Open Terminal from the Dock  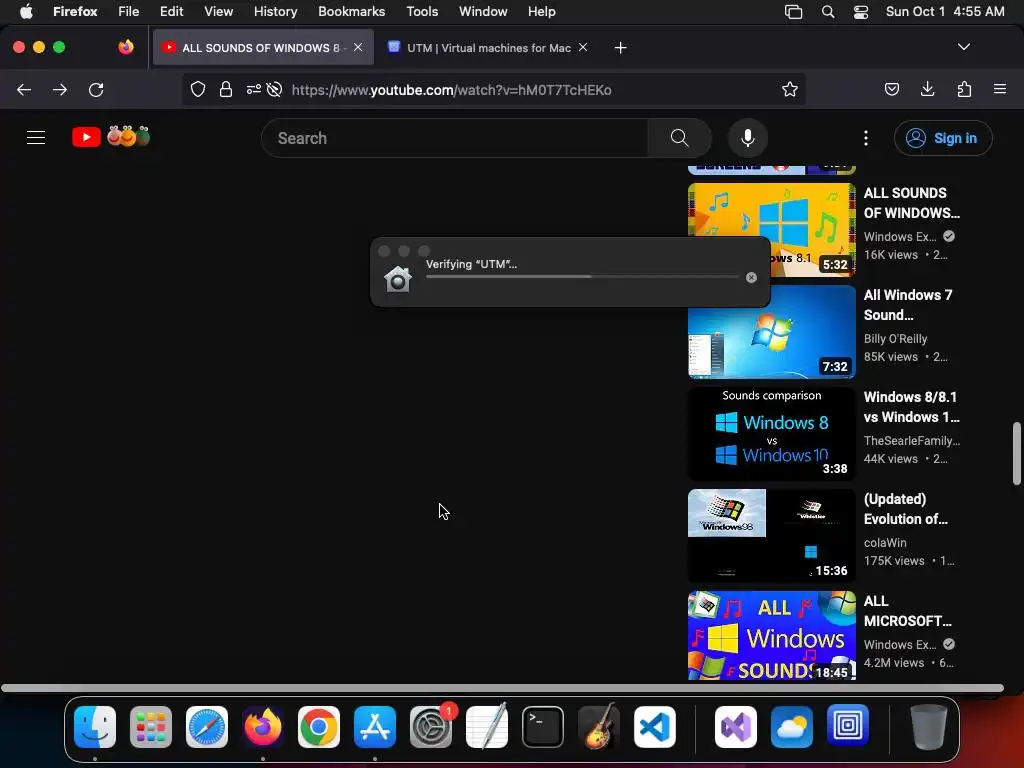(x=543, y=727)
